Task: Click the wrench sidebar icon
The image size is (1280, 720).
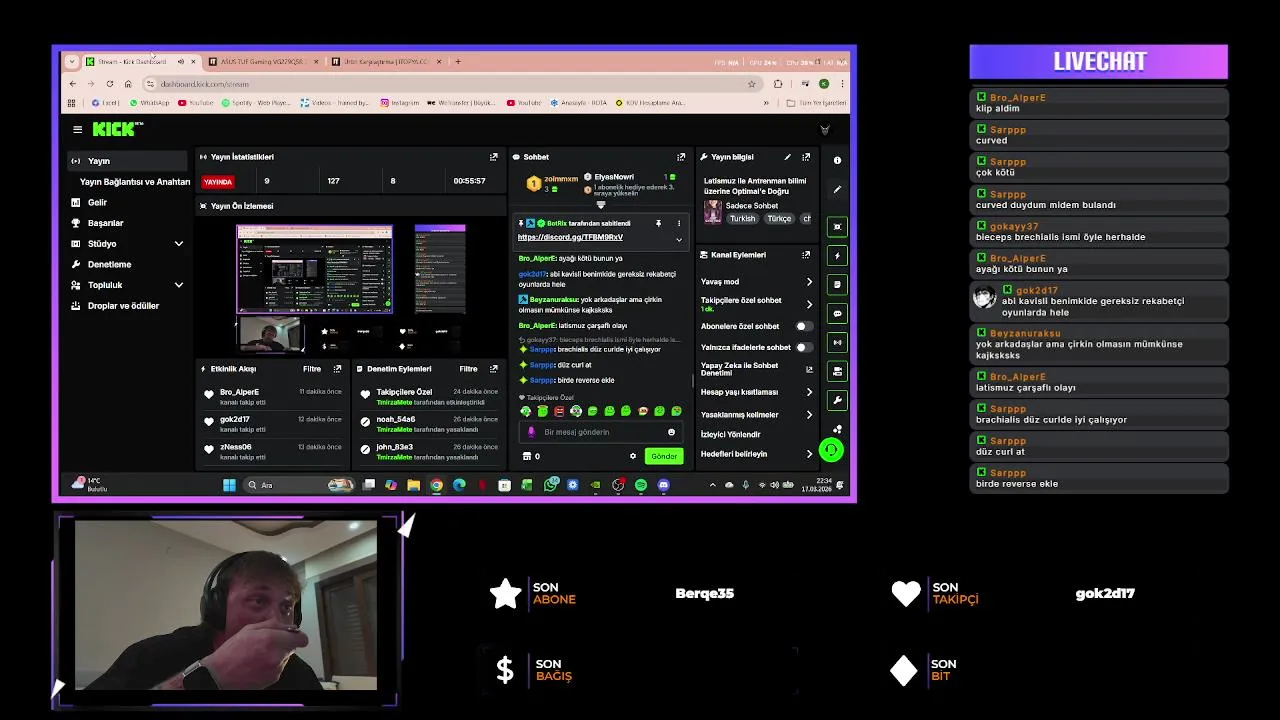Action: [837, 400]
